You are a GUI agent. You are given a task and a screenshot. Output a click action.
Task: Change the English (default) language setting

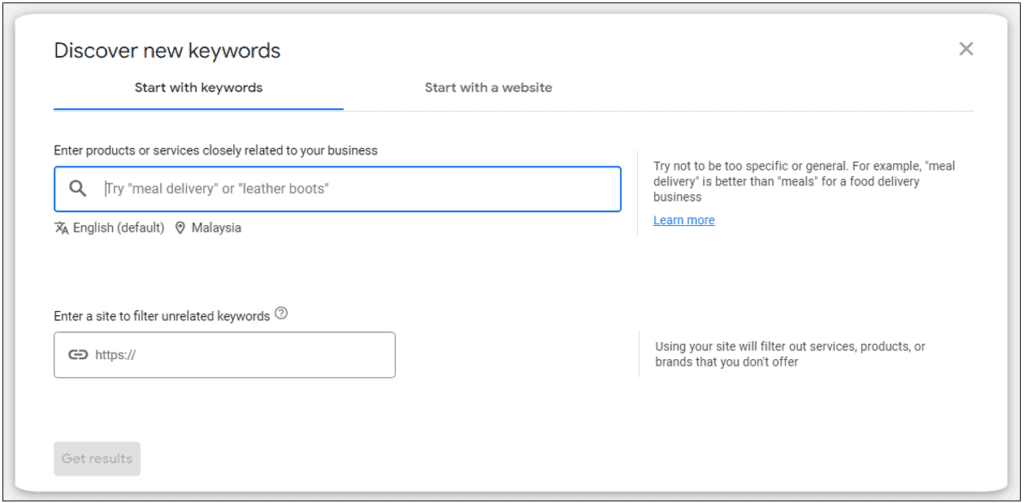click(x=118, y=228)
